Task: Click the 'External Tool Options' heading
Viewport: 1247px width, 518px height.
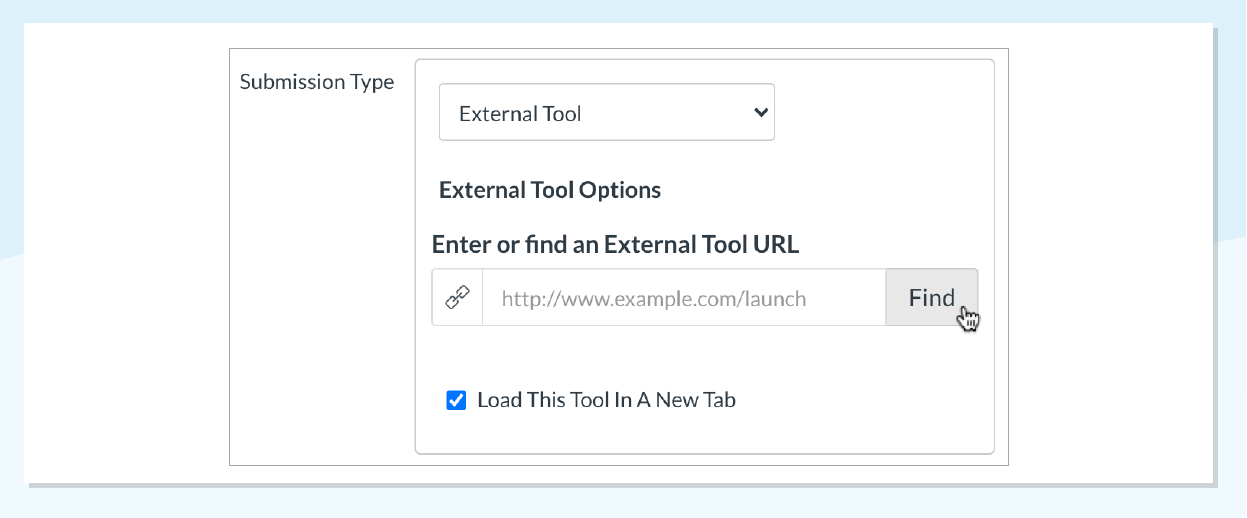Action: point(550,190)
